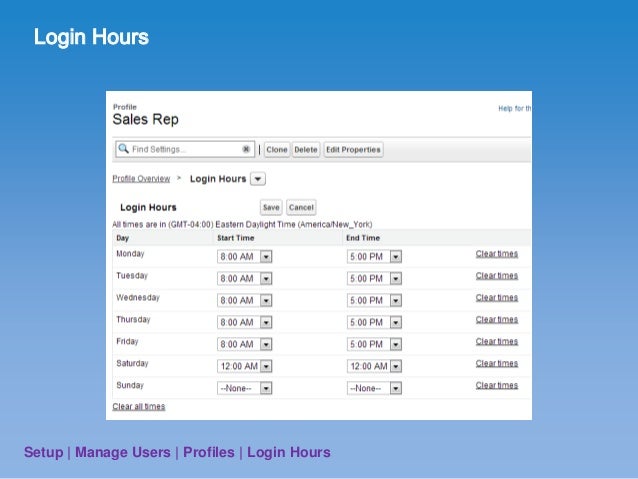The width and height of the screenshot is (638, 479).
Task: Click the End Time column header
Action: pyautogui.click(x=363, y=238)
